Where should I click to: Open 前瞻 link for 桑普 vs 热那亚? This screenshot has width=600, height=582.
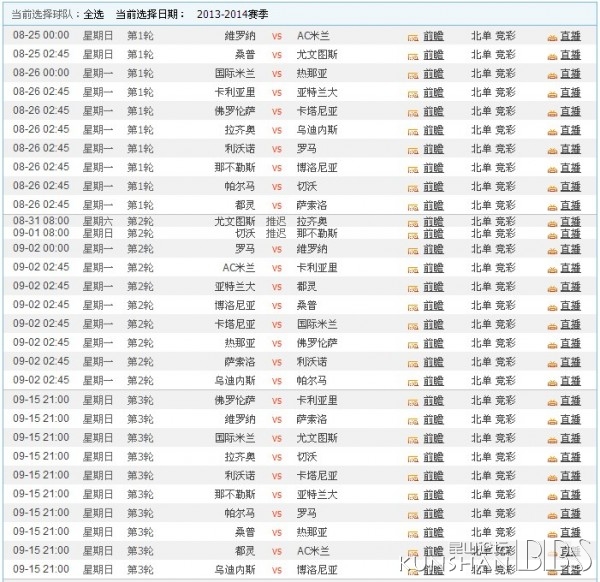[434, 532]
